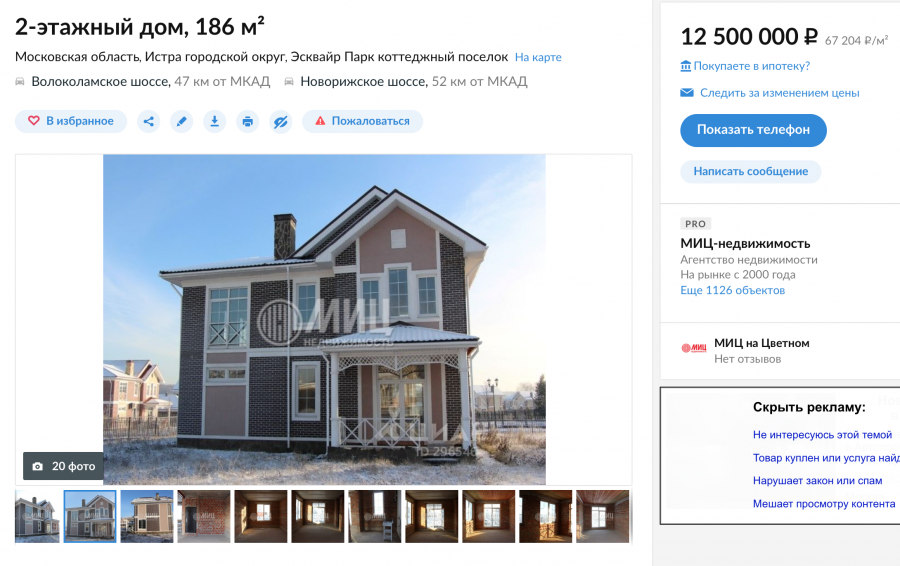Select fourth thumbnail with brick wall and door
The image size is (900, 566).
pyautogui.click(x=204, y=516)
